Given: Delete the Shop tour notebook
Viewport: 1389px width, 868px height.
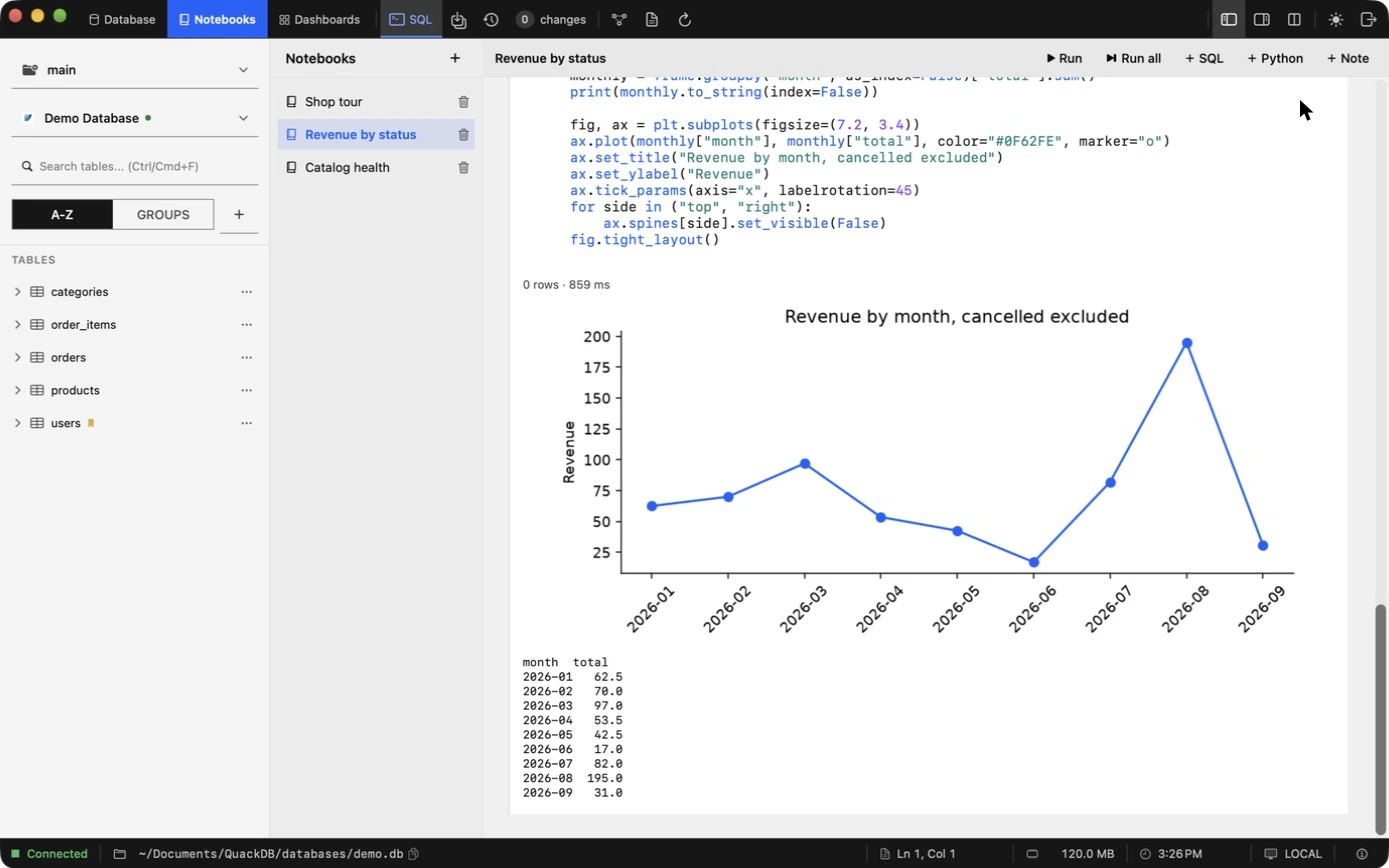Looking at the screenshot, I should [463, 102].
